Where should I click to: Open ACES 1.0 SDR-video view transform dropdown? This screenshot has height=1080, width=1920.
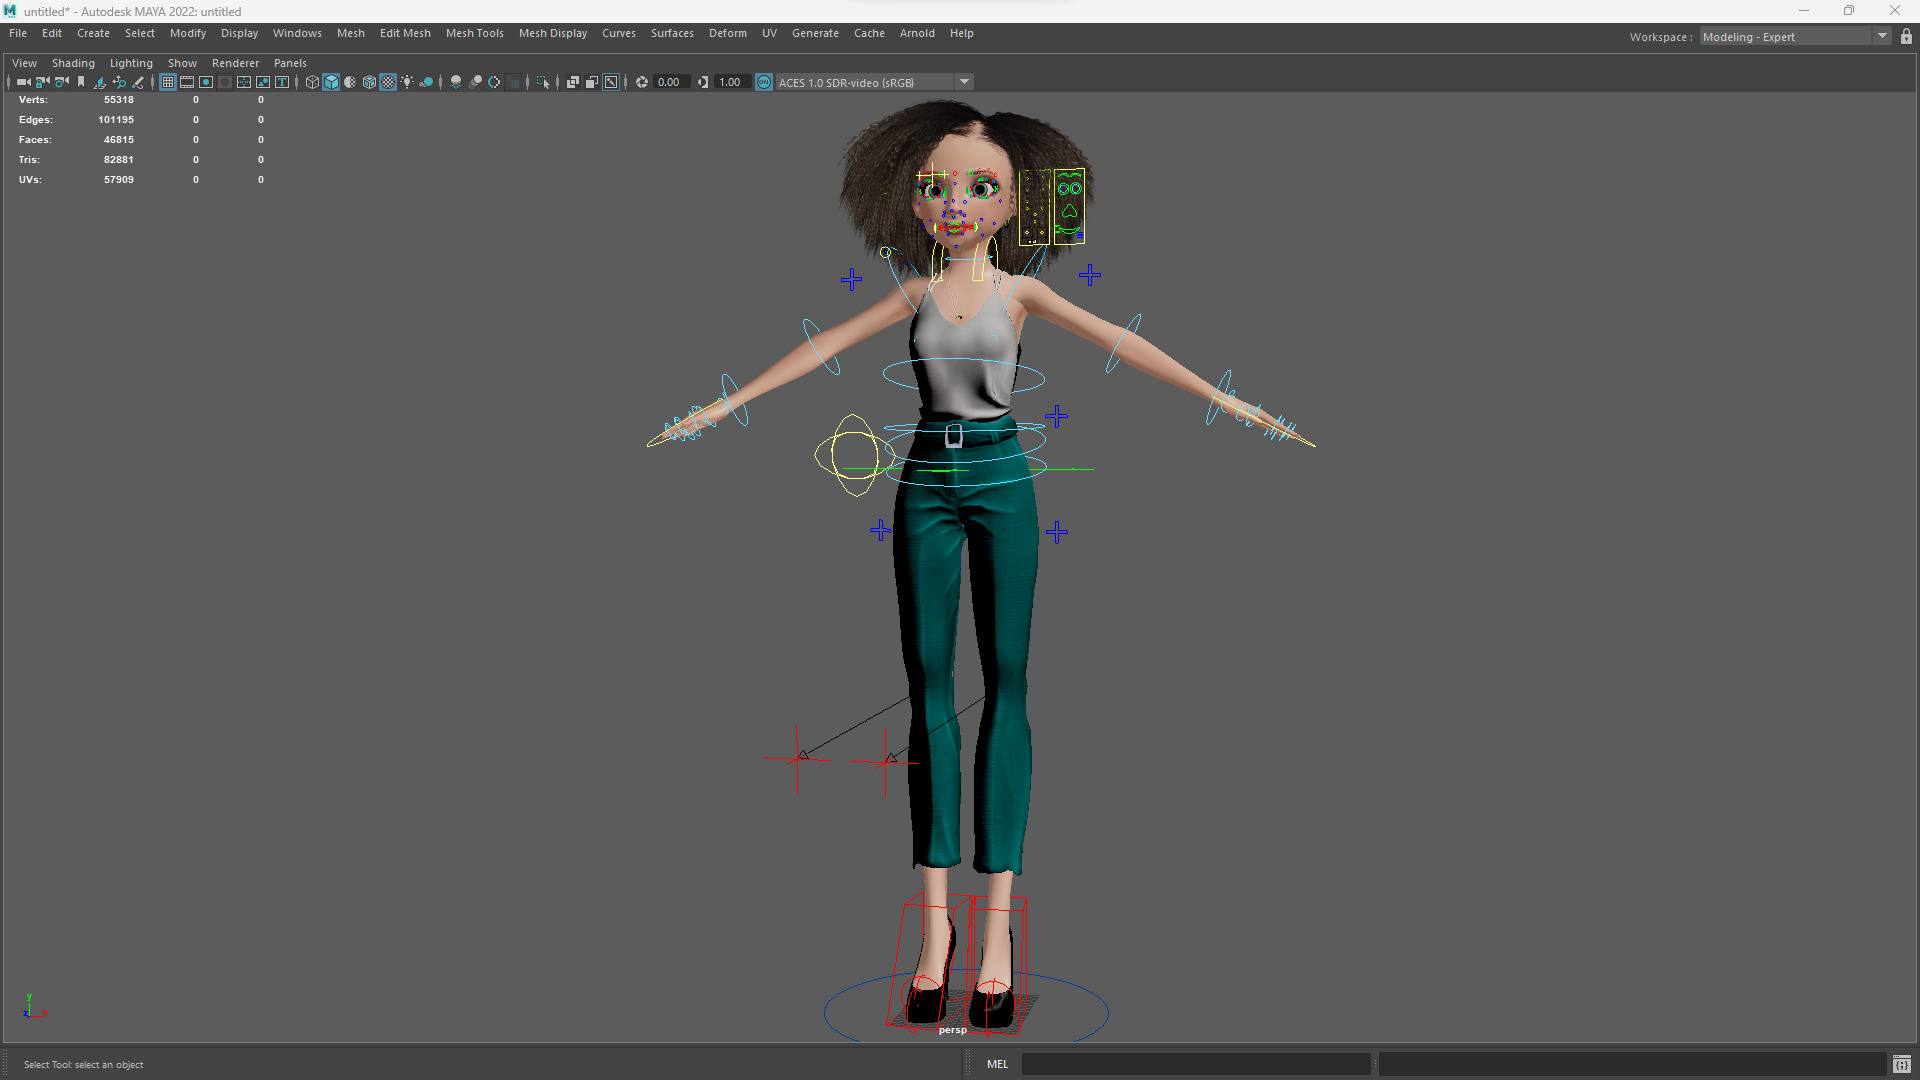point(964,82)
